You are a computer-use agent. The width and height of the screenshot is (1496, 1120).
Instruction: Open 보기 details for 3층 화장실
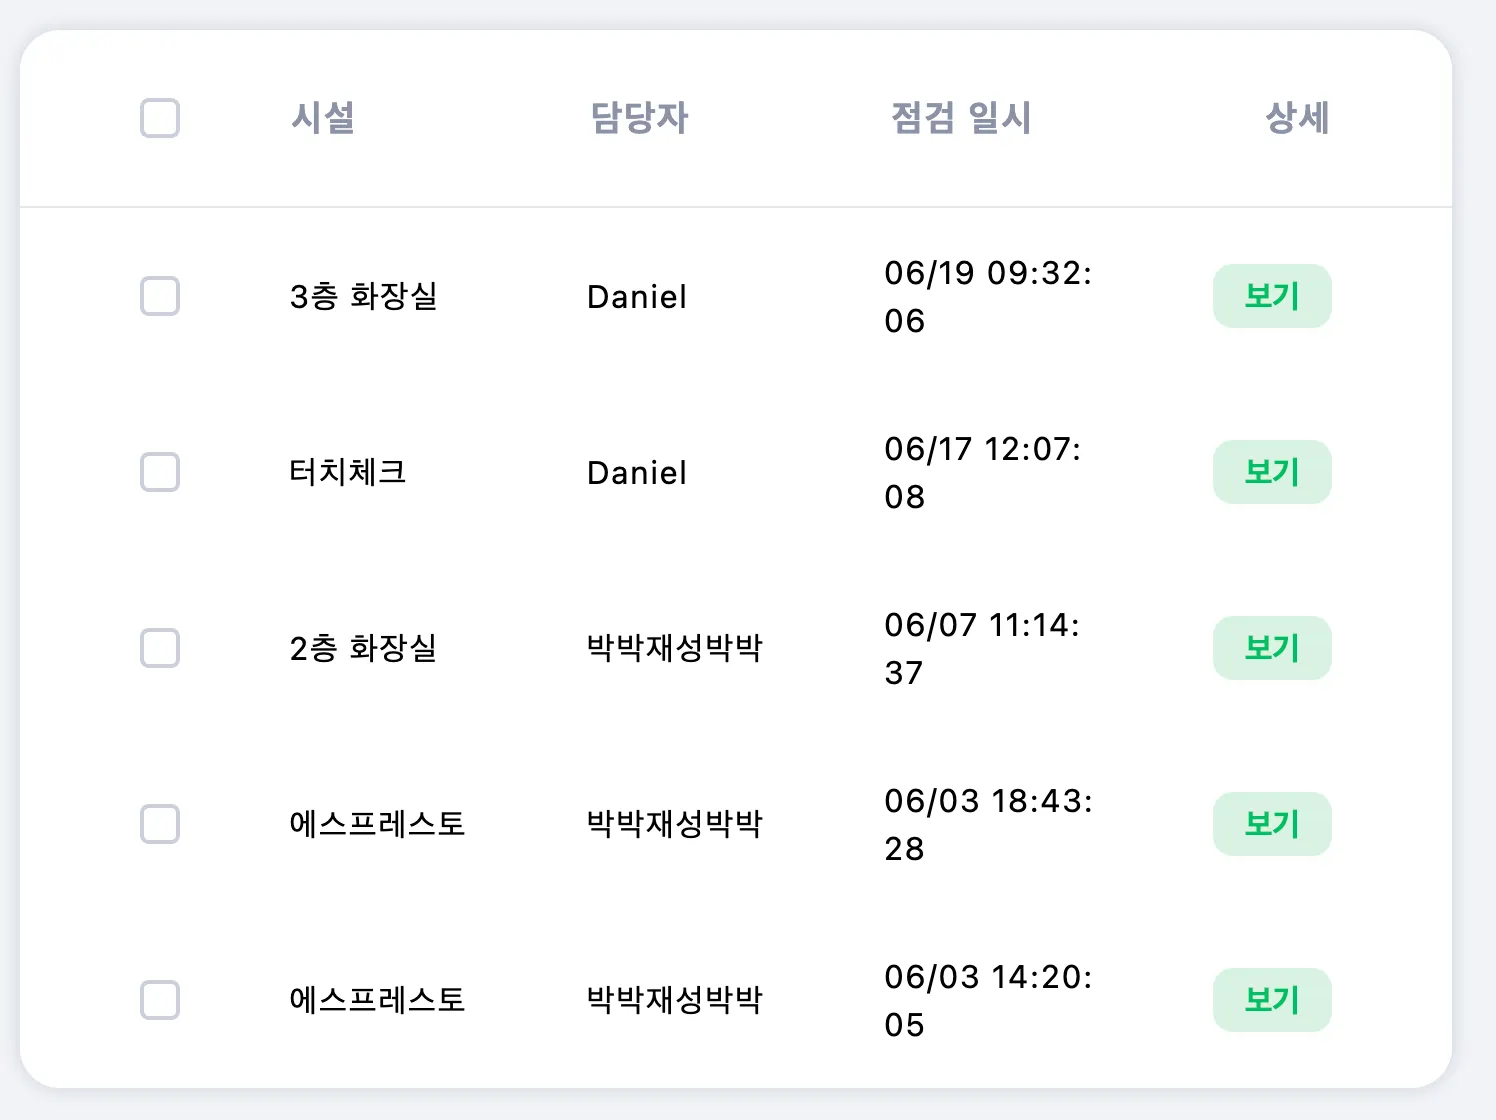pyautogui.click(x=1272, y=296)
